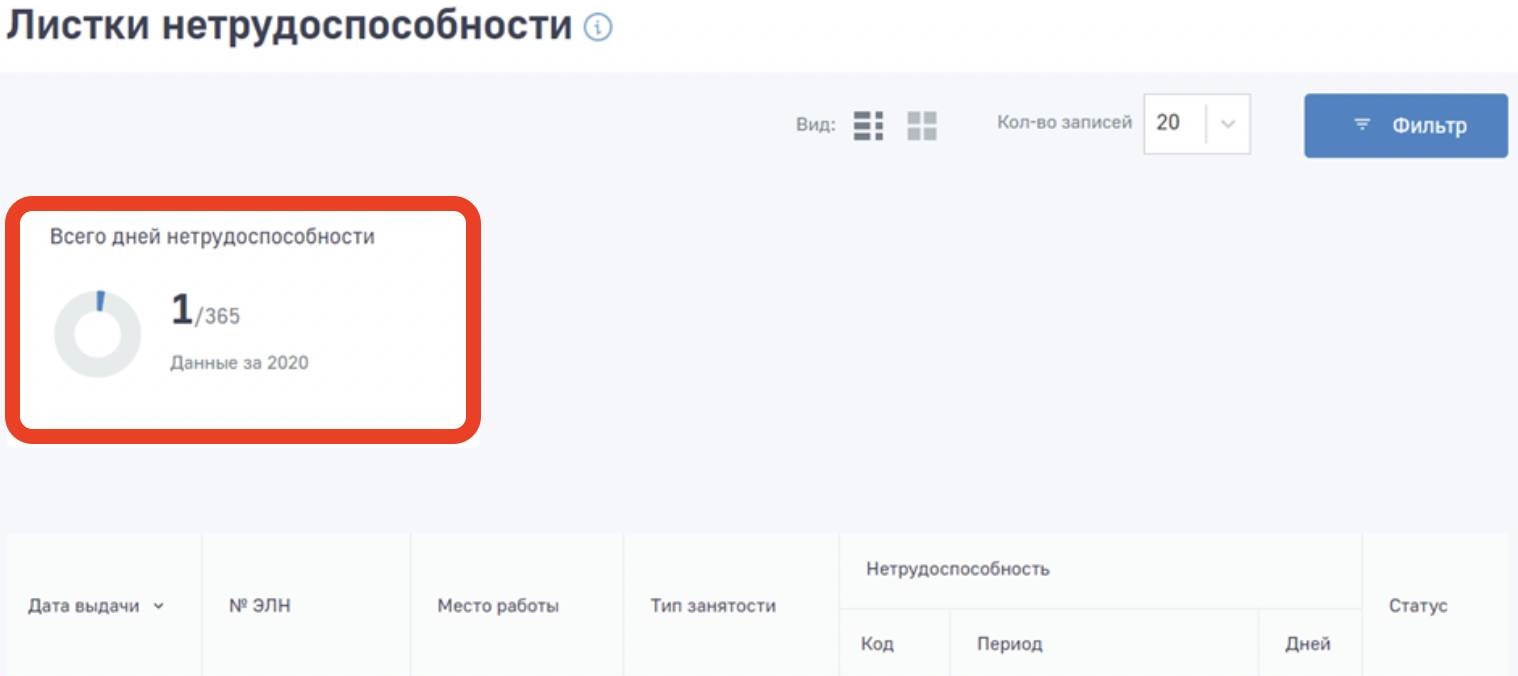Viewport: 1518px width, 676px height.
Task: Activate the tiled cards view icon
Action: point(919,125)
